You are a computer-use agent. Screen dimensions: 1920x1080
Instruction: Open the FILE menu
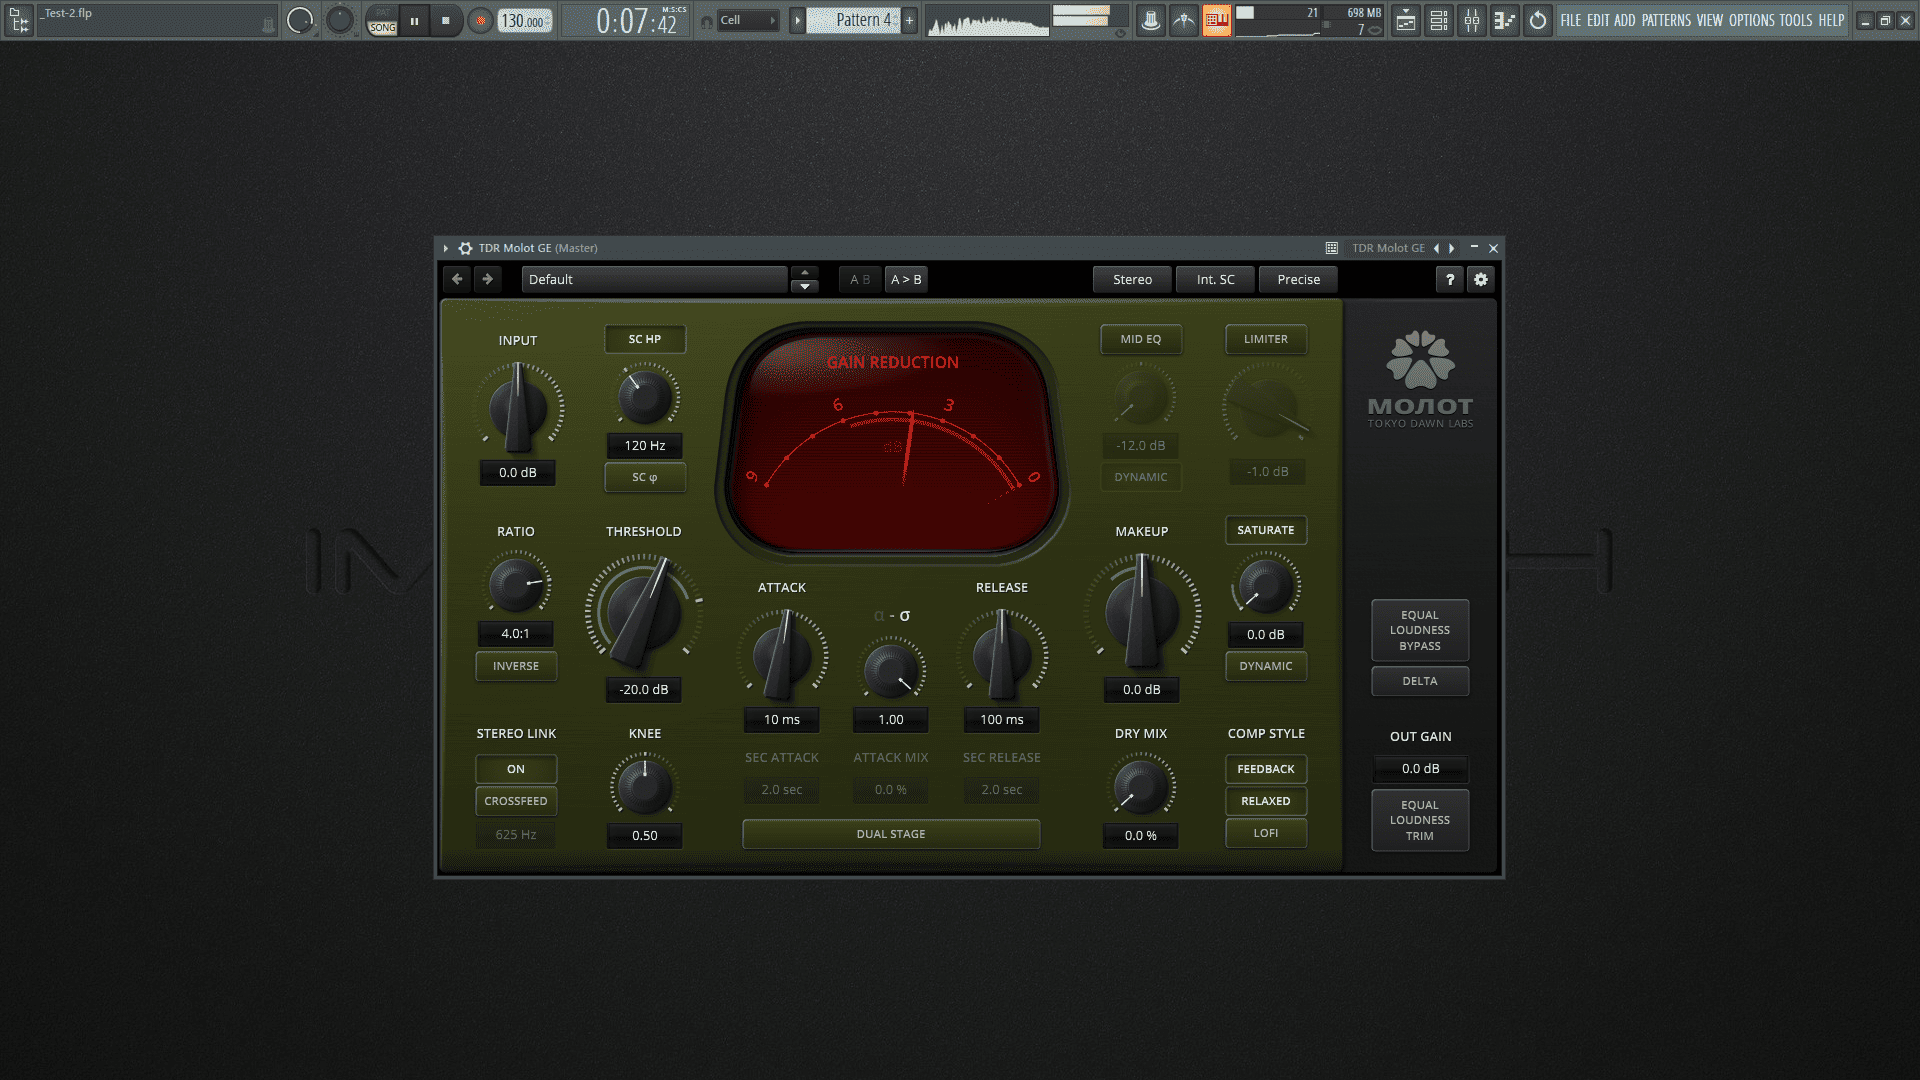pos(1571,20)
